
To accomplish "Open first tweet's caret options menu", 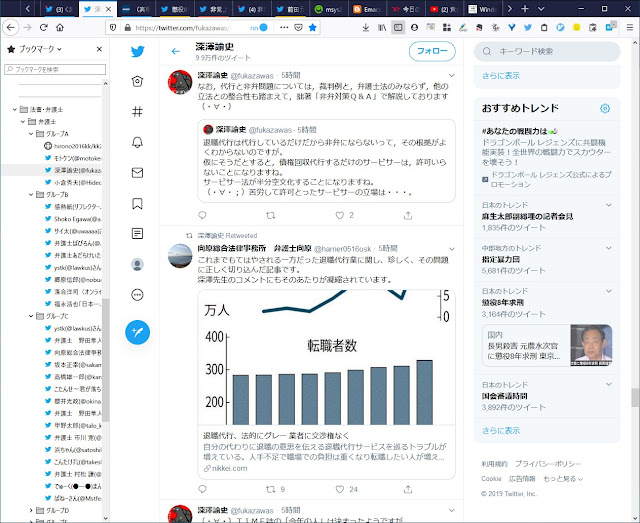I will click(x=451, y=75).
